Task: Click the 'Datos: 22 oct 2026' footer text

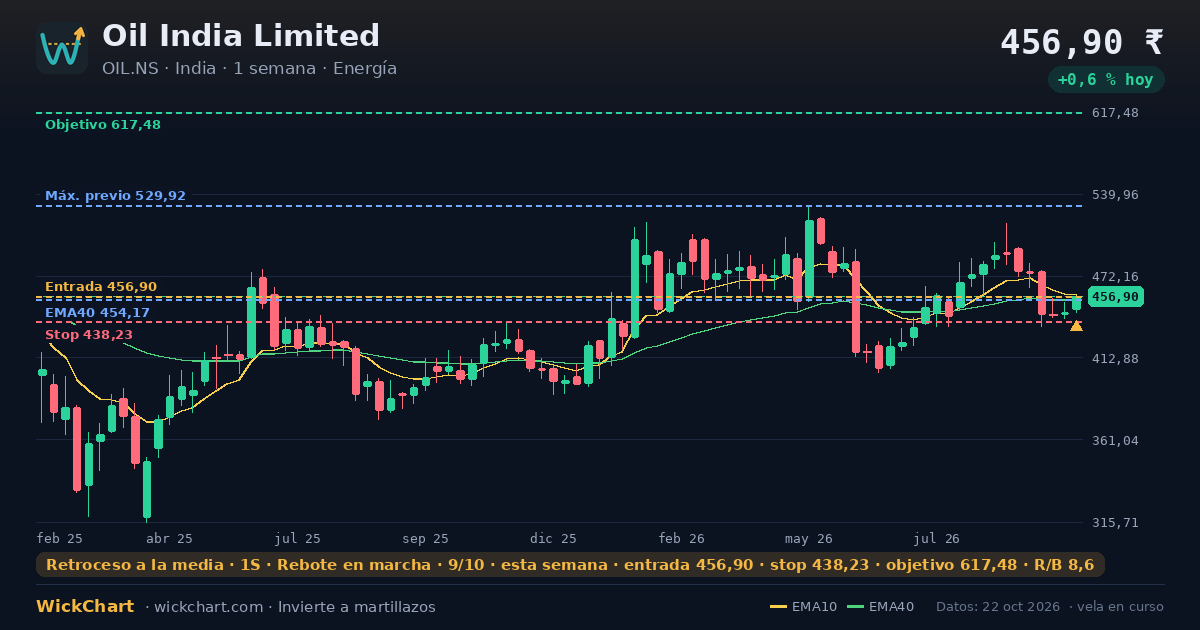Action: coord(999,607)
